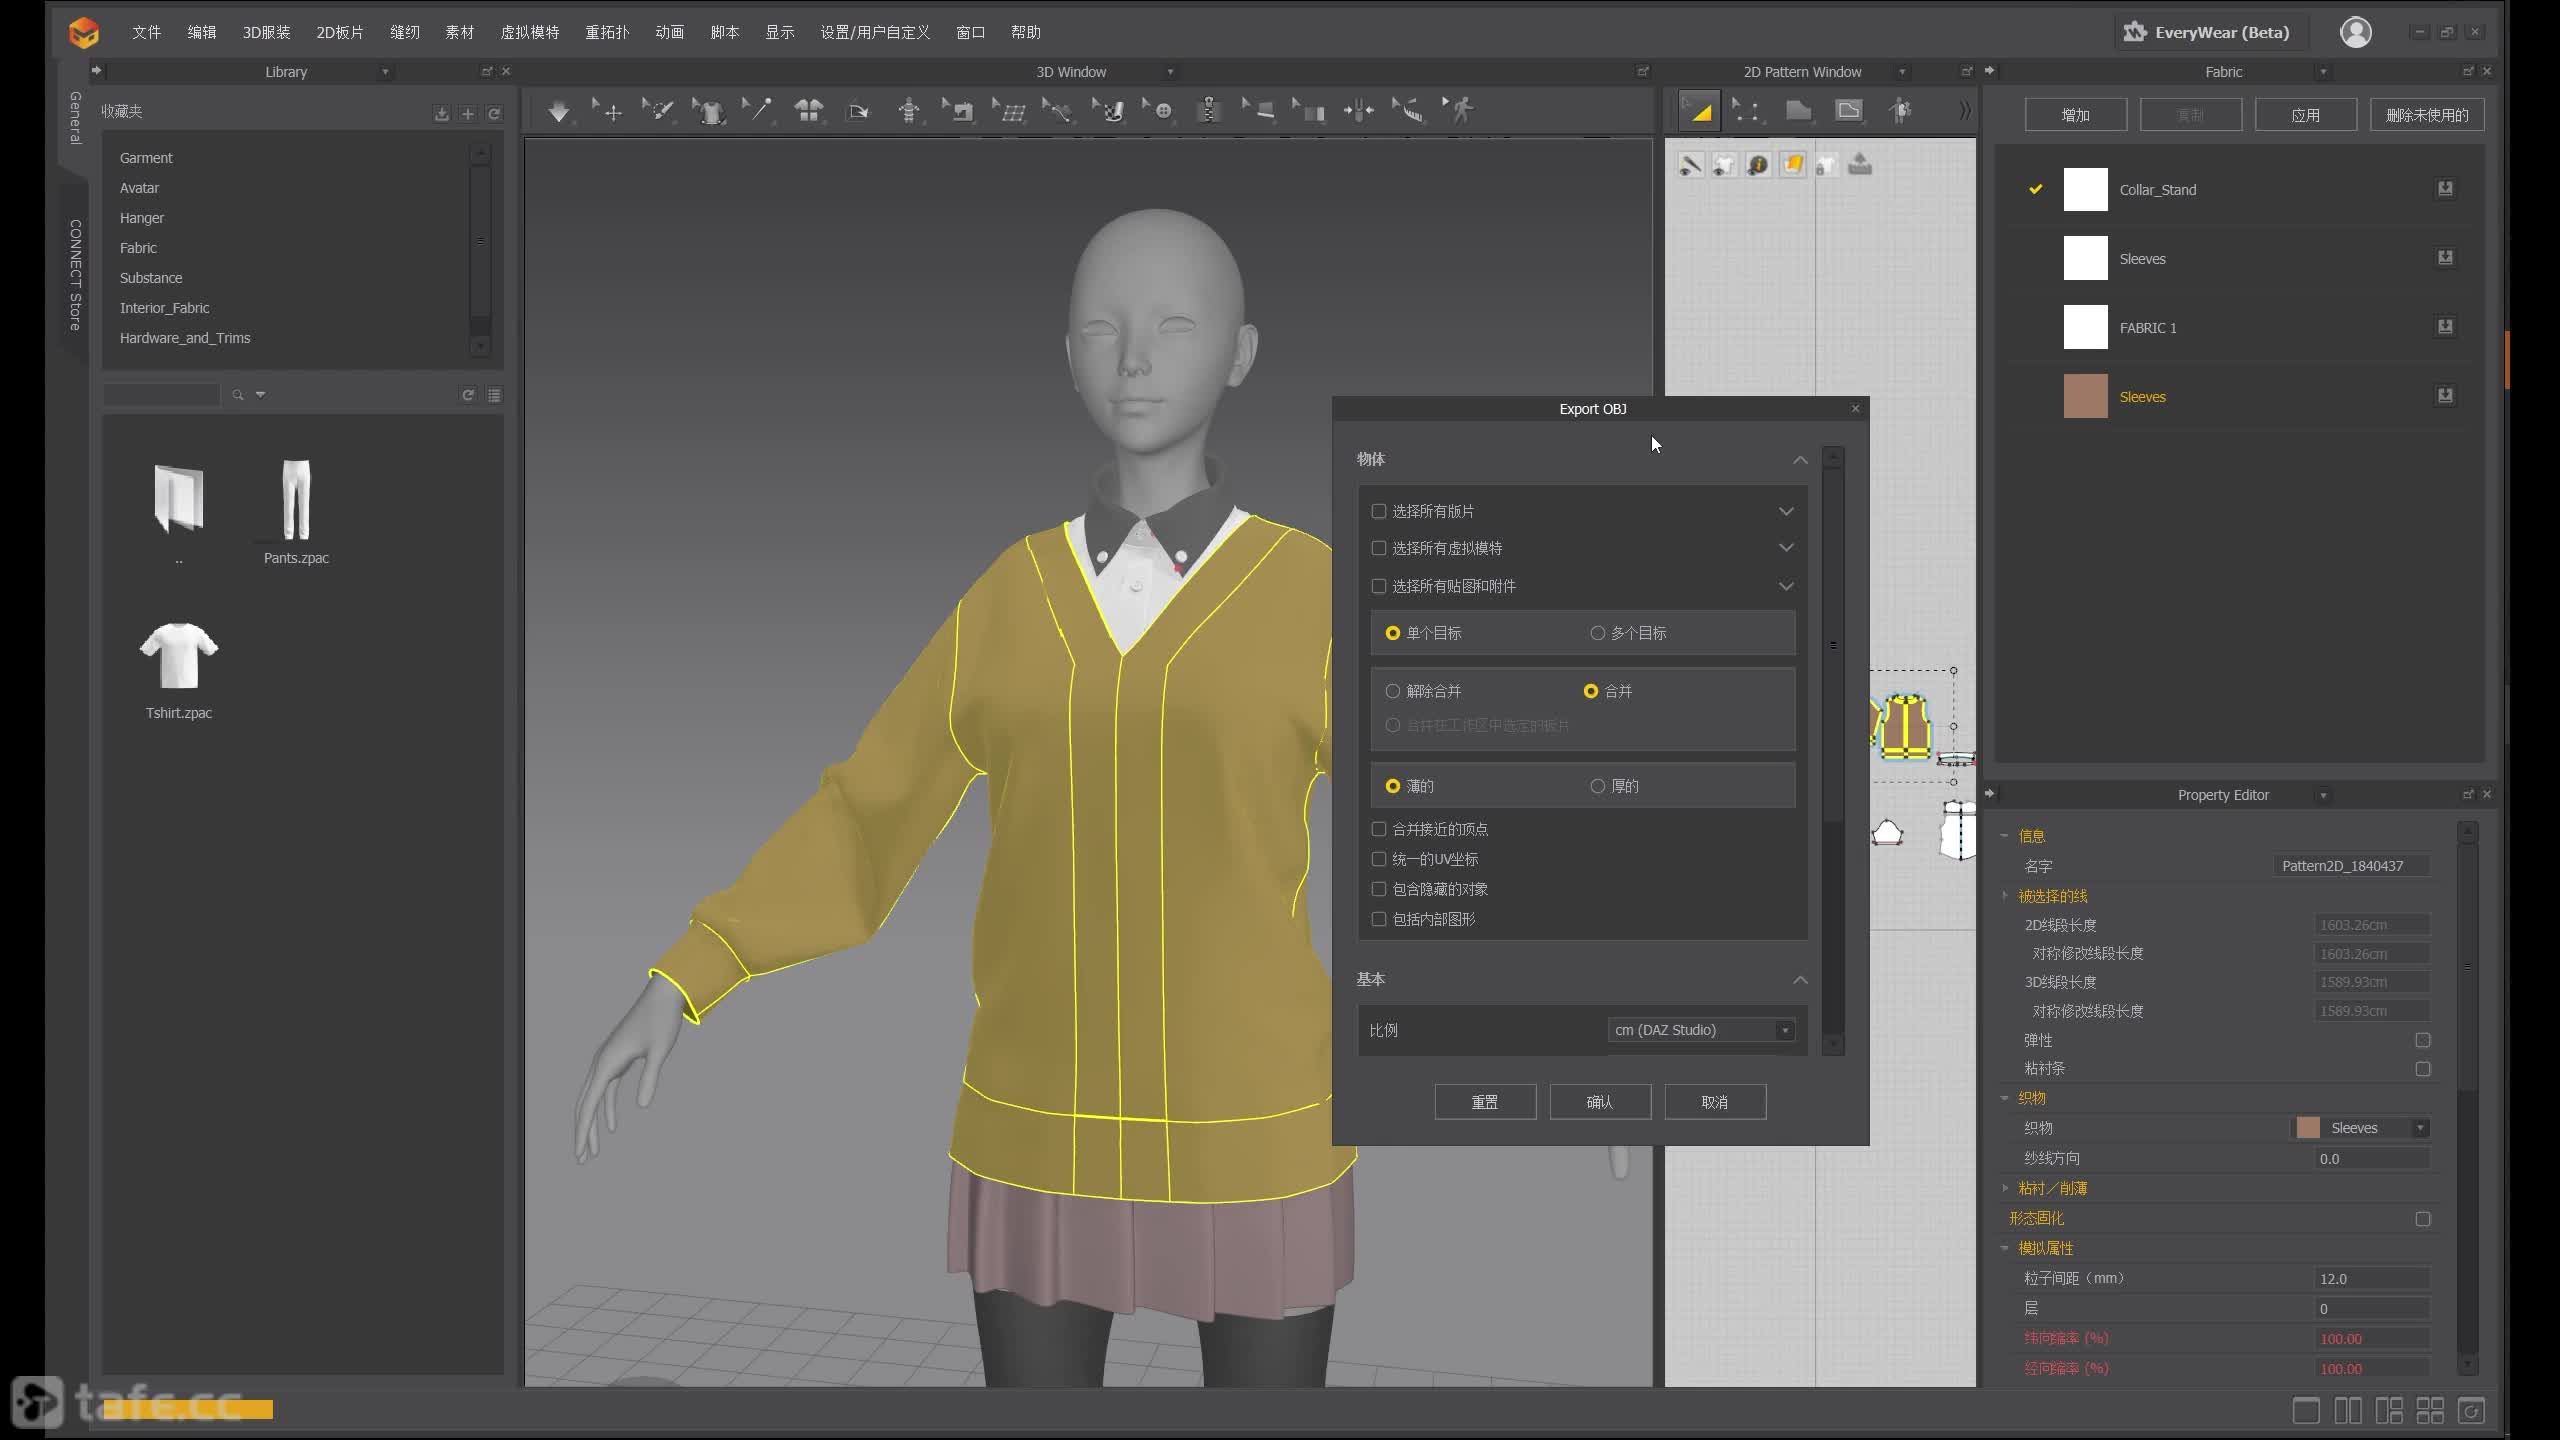Enable '统一的UV坐标' checkbox

click(x=1379, y=859)
